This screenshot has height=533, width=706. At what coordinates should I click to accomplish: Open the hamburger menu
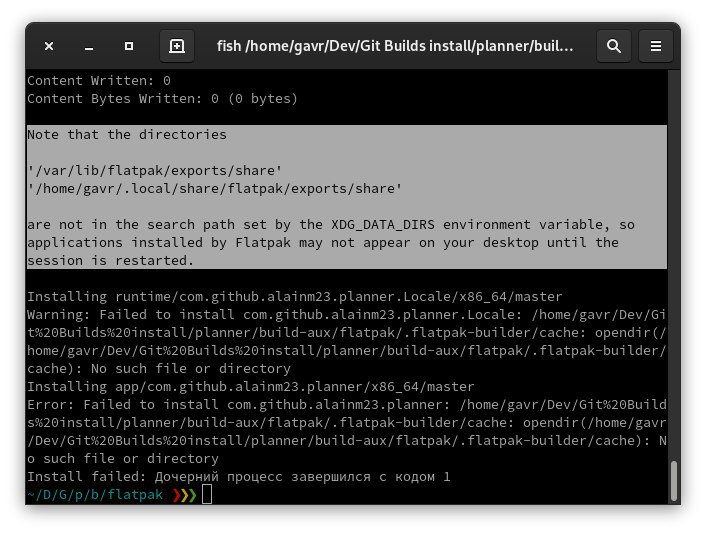(x=656, y=46)
